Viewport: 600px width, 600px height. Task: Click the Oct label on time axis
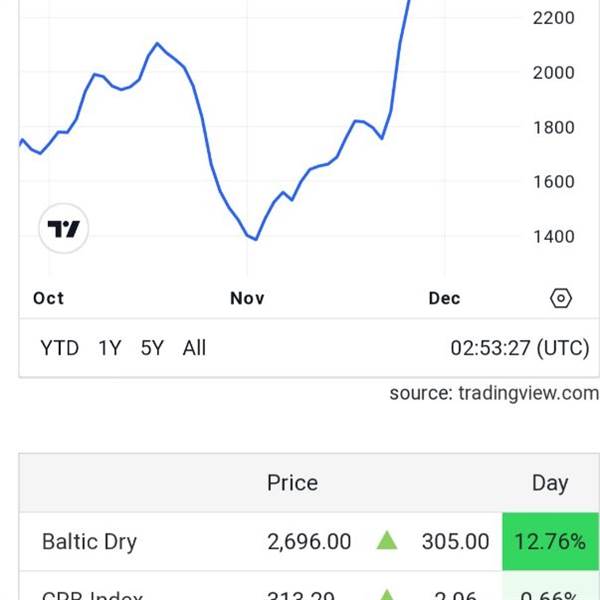pos(48,298)
